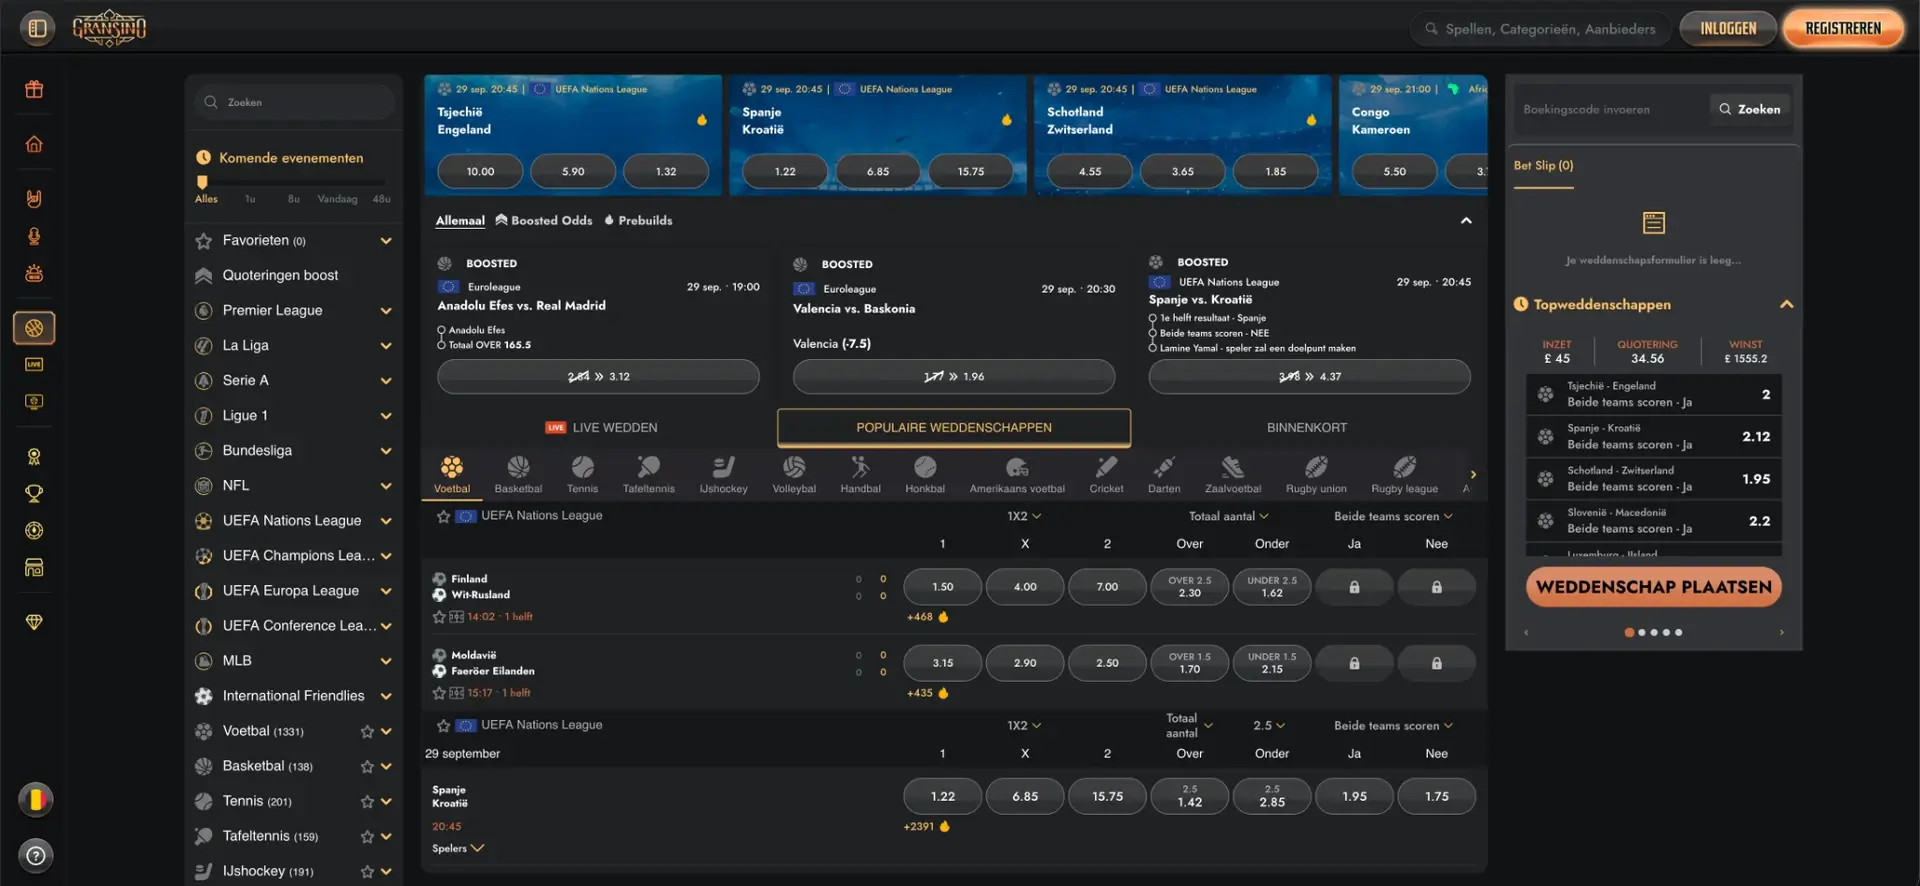
Task: Focus the Boekingscode invoeren input
Action: coord(1610,110)
